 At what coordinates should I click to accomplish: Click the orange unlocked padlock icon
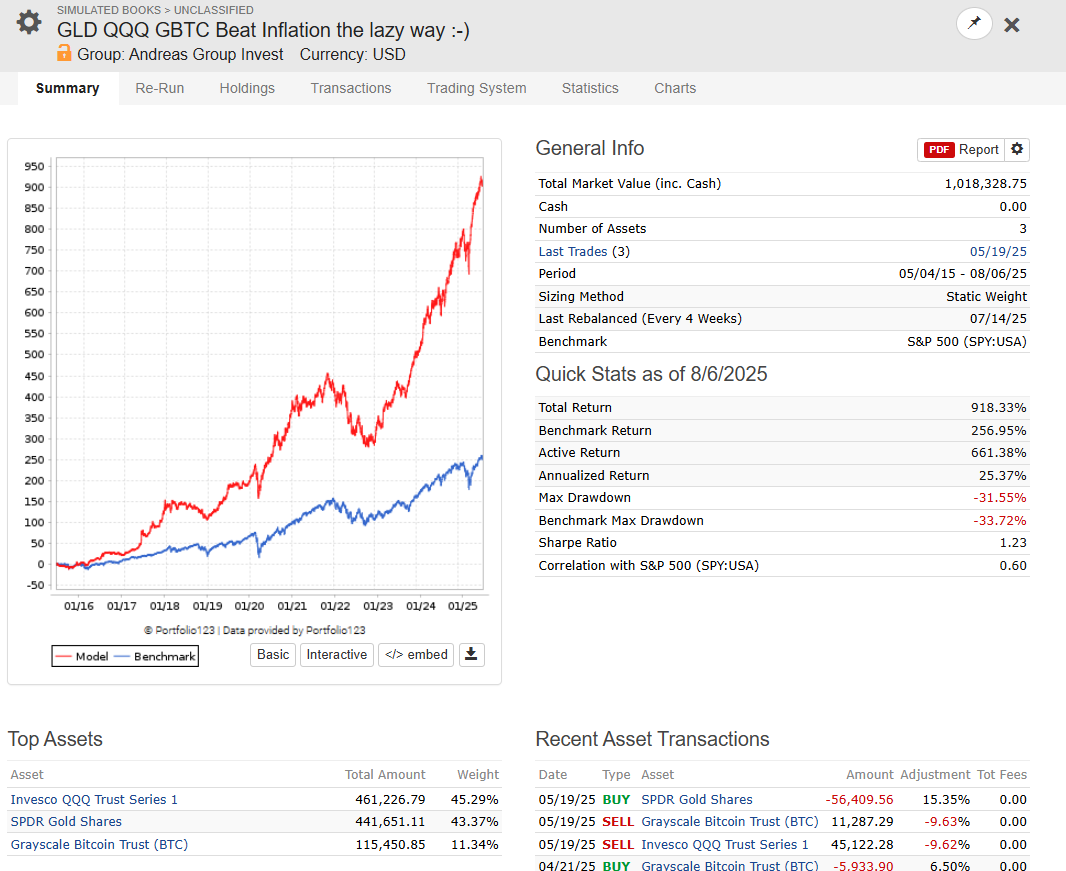click(64, 53)
